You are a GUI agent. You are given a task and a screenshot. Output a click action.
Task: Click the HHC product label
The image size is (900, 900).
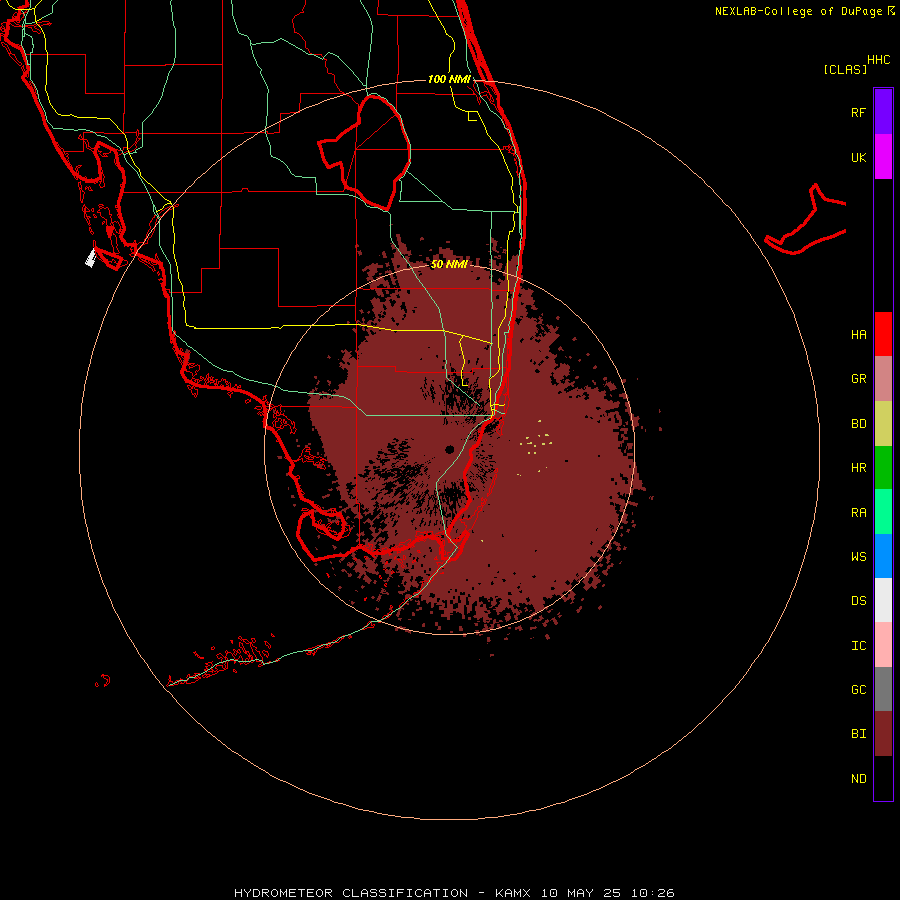pos(878,60)
